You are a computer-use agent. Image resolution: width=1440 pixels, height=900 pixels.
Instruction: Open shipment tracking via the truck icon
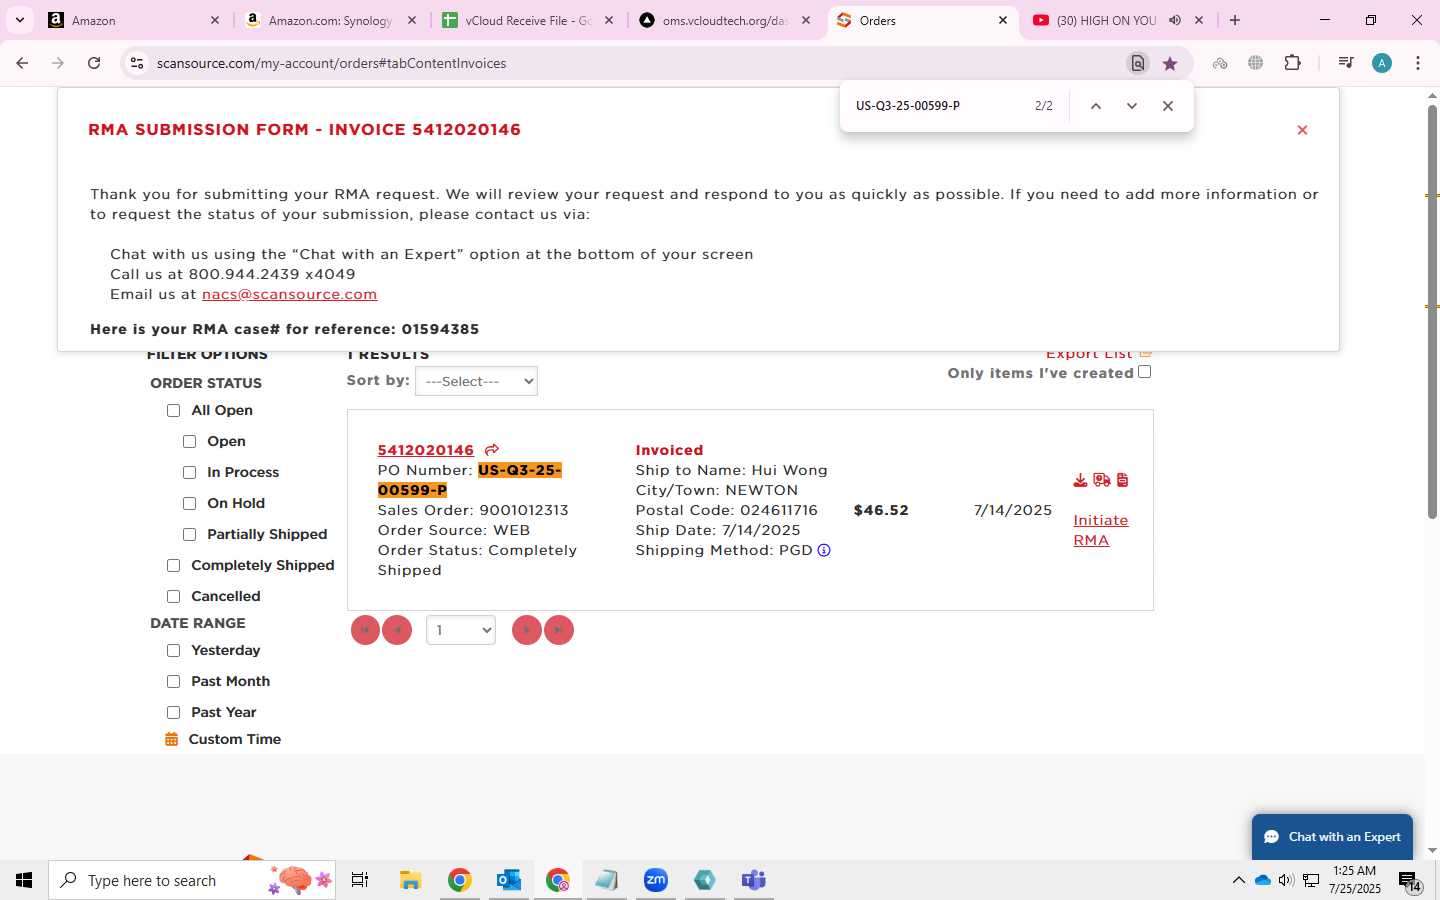point(1102,480)
